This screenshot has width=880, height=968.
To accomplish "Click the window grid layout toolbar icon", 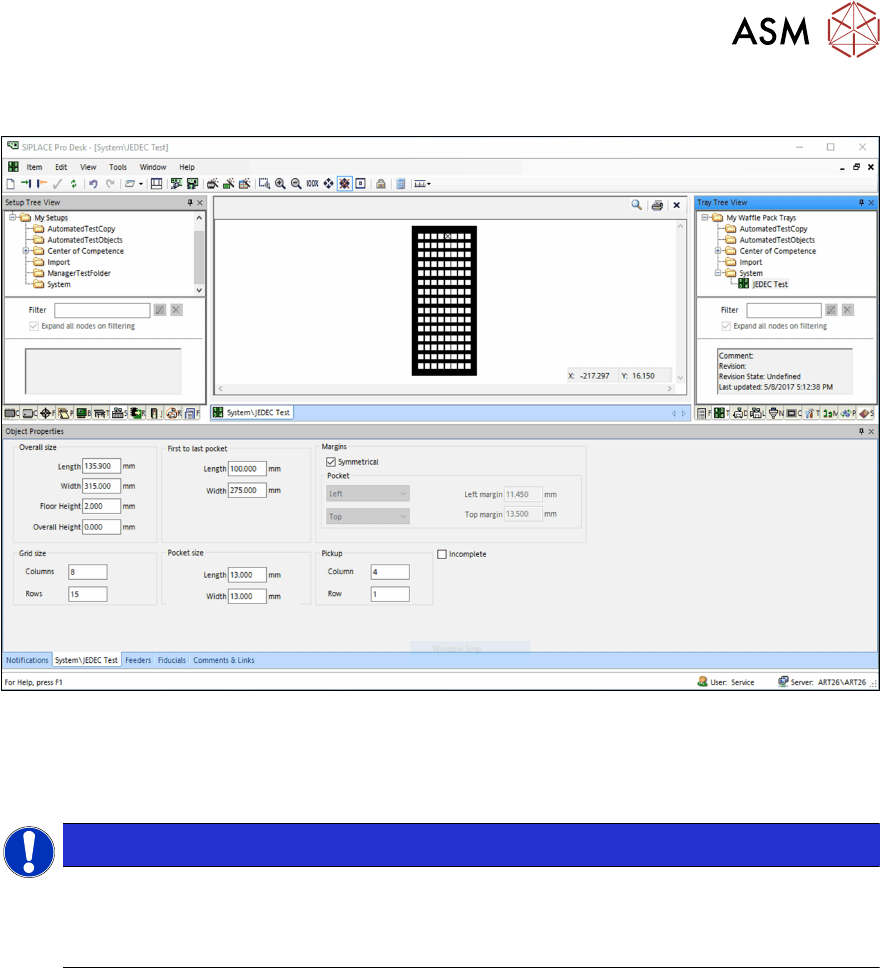I will [157, 184].
